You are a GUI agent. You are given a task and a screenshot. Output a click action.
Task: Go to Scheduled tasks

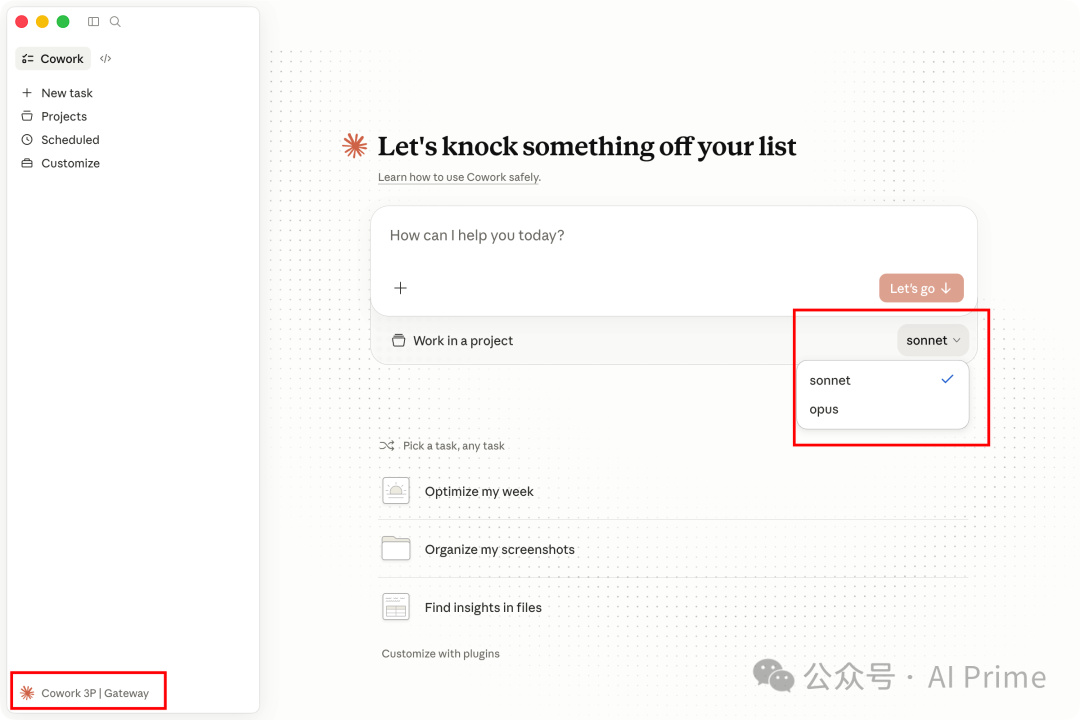point(69,140)
